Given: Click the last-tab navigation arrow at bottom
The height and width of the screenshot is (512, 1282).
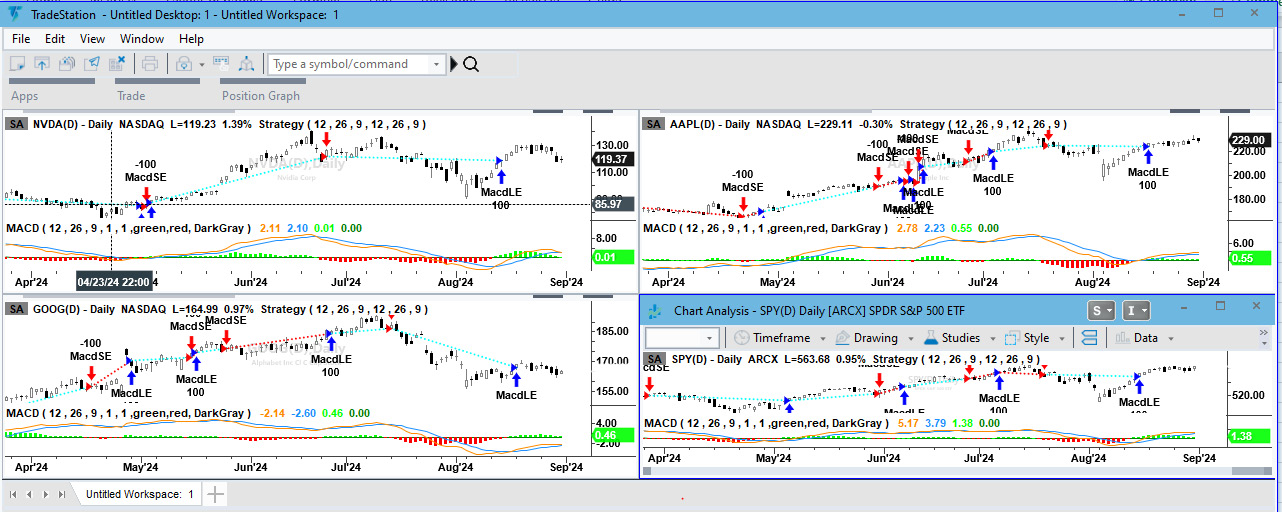Looking at the screenshot, I should point(62,494).
